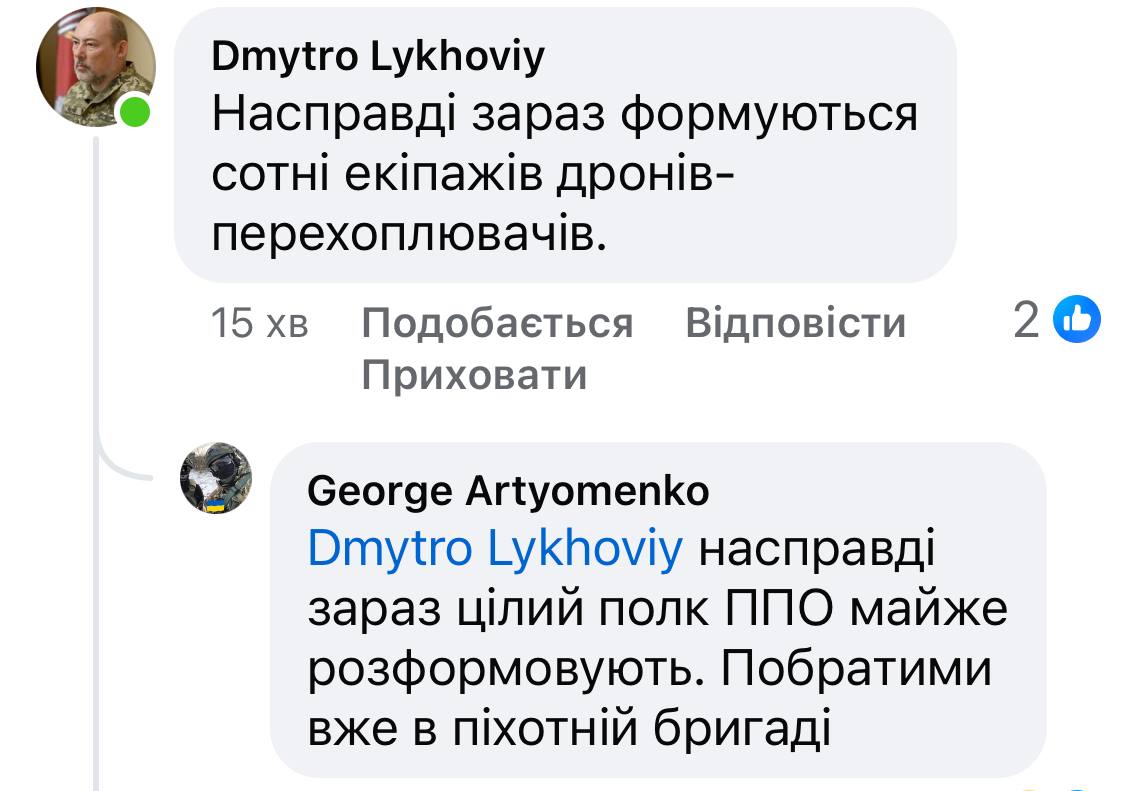The height and width of the screenshot is (791, 1125).
Task: Click the blue thumbs-up reaction icon
Action: pyautogui.click(x=1078, y=320)
